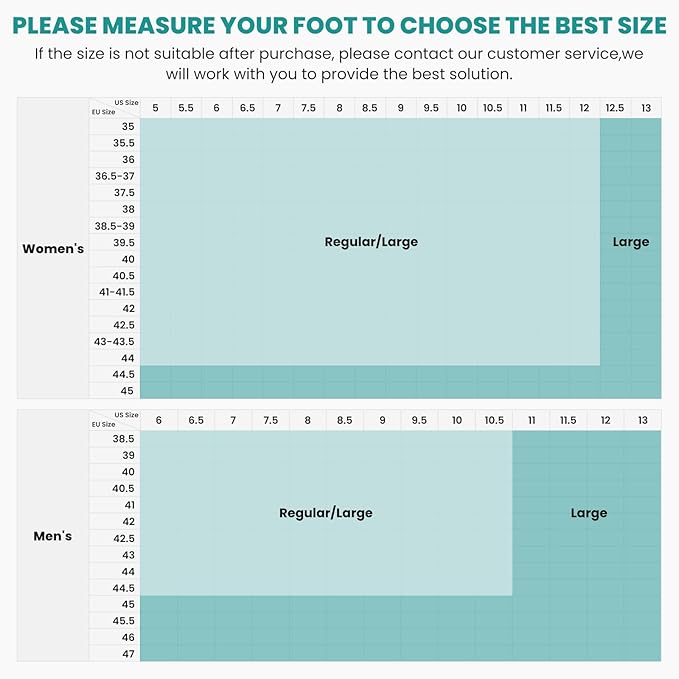Click EU size 36.5-37 in the Women's chart
Screen dimensions: 679x679
click(115, 176)
